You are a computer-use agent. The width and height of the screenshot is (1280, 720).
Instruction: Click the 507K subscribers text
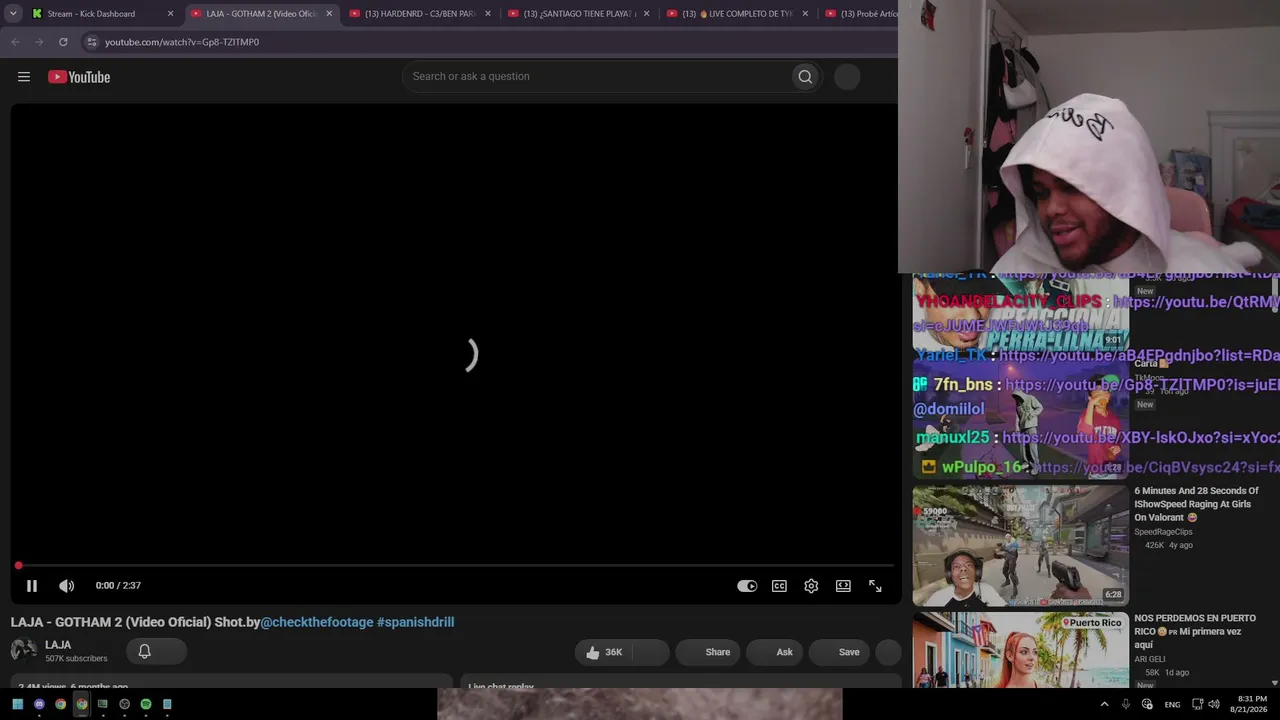pyautogui.click(x=76, y=659)
